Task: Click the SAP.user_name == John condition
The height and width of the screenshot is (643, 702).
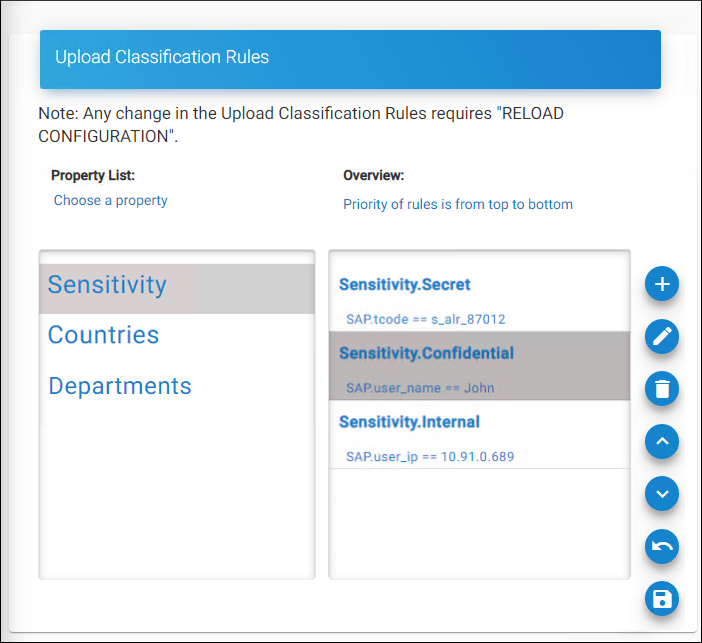Action: pos(420,388)
